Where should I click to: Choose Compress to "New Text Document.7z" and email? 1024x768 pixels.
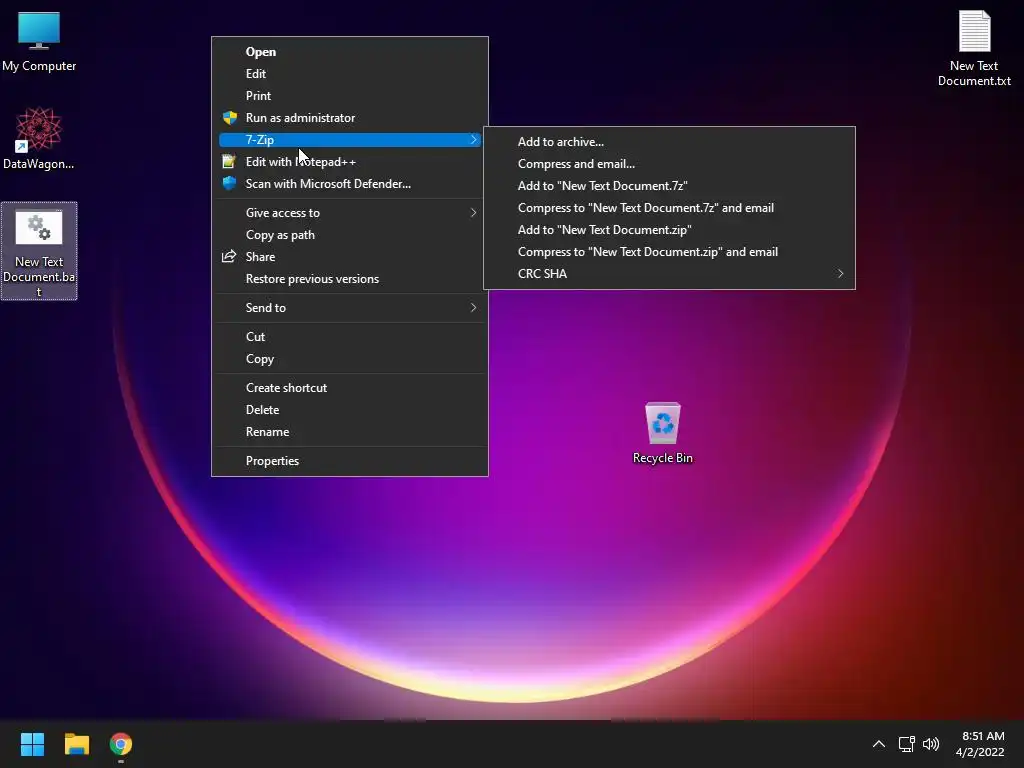669,208
